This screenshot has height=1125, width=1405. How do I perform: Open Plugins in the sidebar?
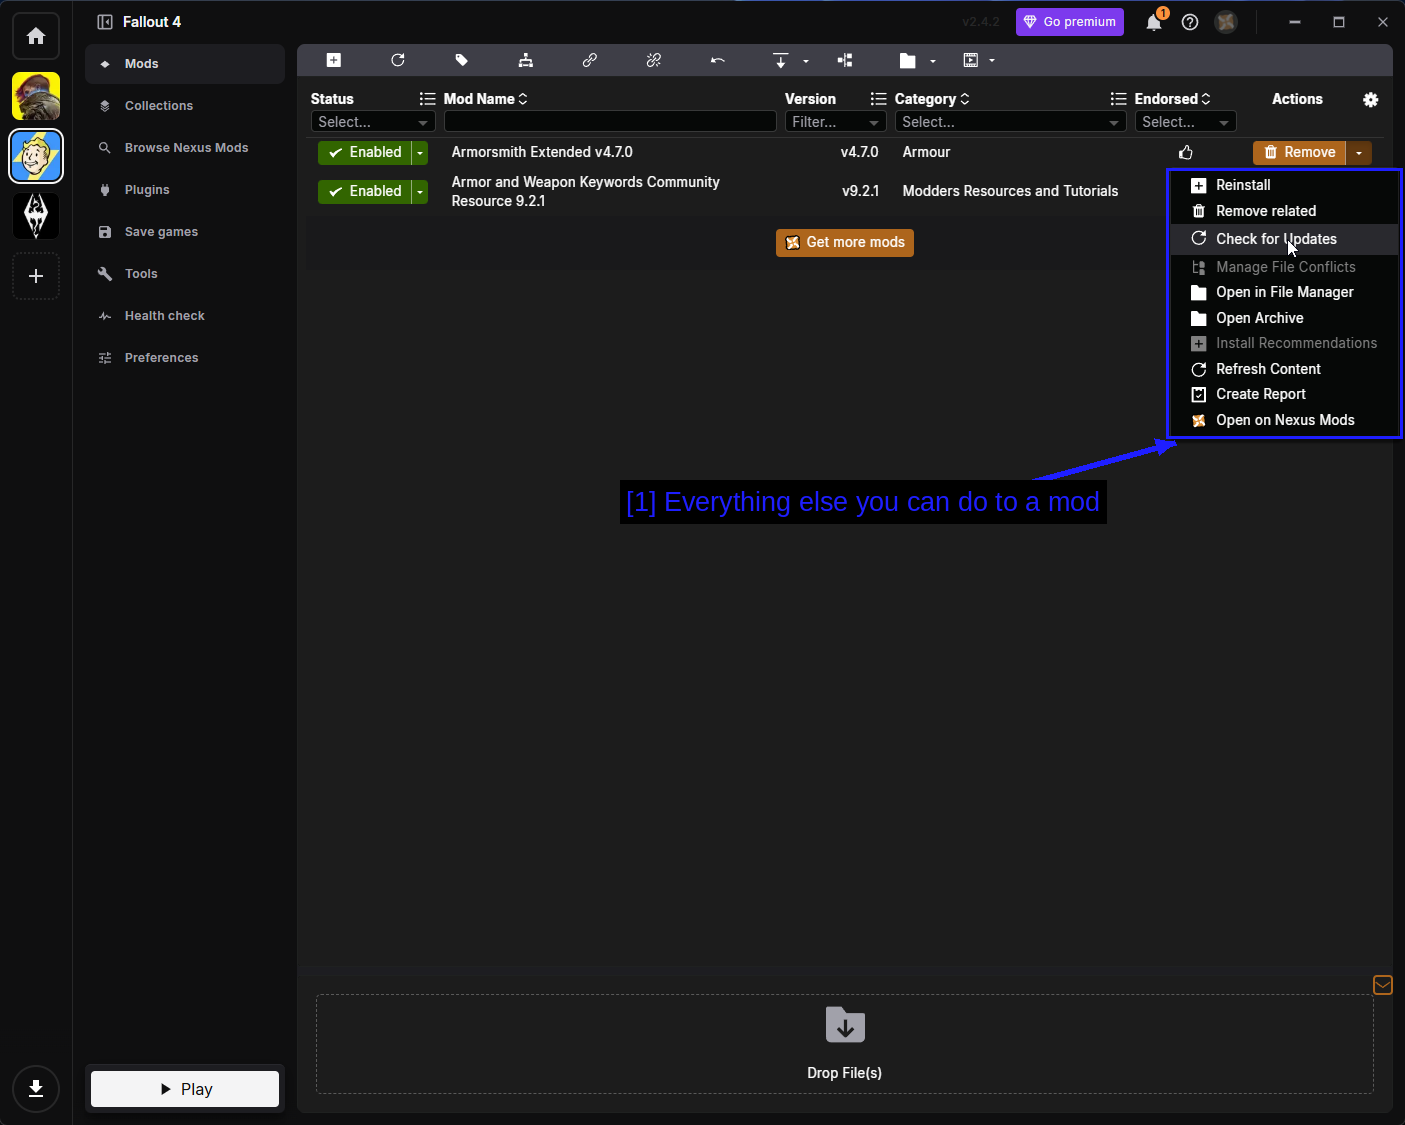185,190
